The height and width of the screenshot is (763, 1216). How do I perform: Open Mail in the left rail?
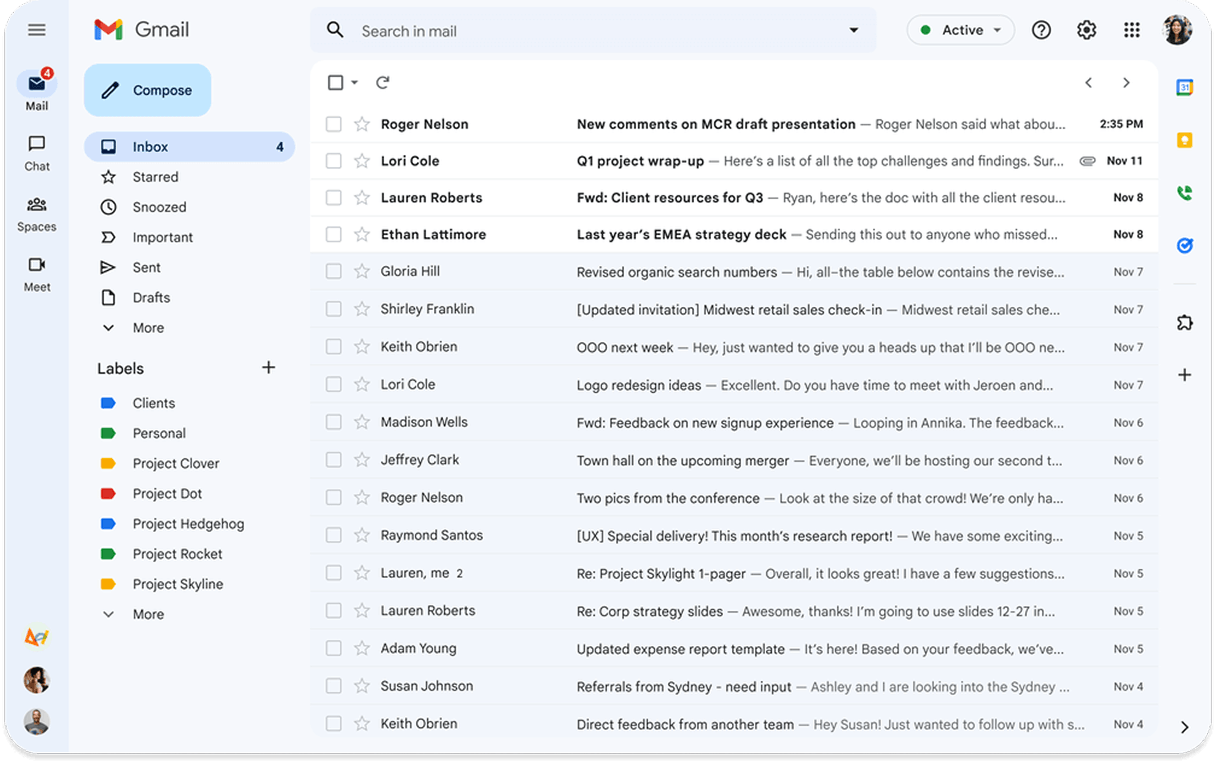[37, 90]
